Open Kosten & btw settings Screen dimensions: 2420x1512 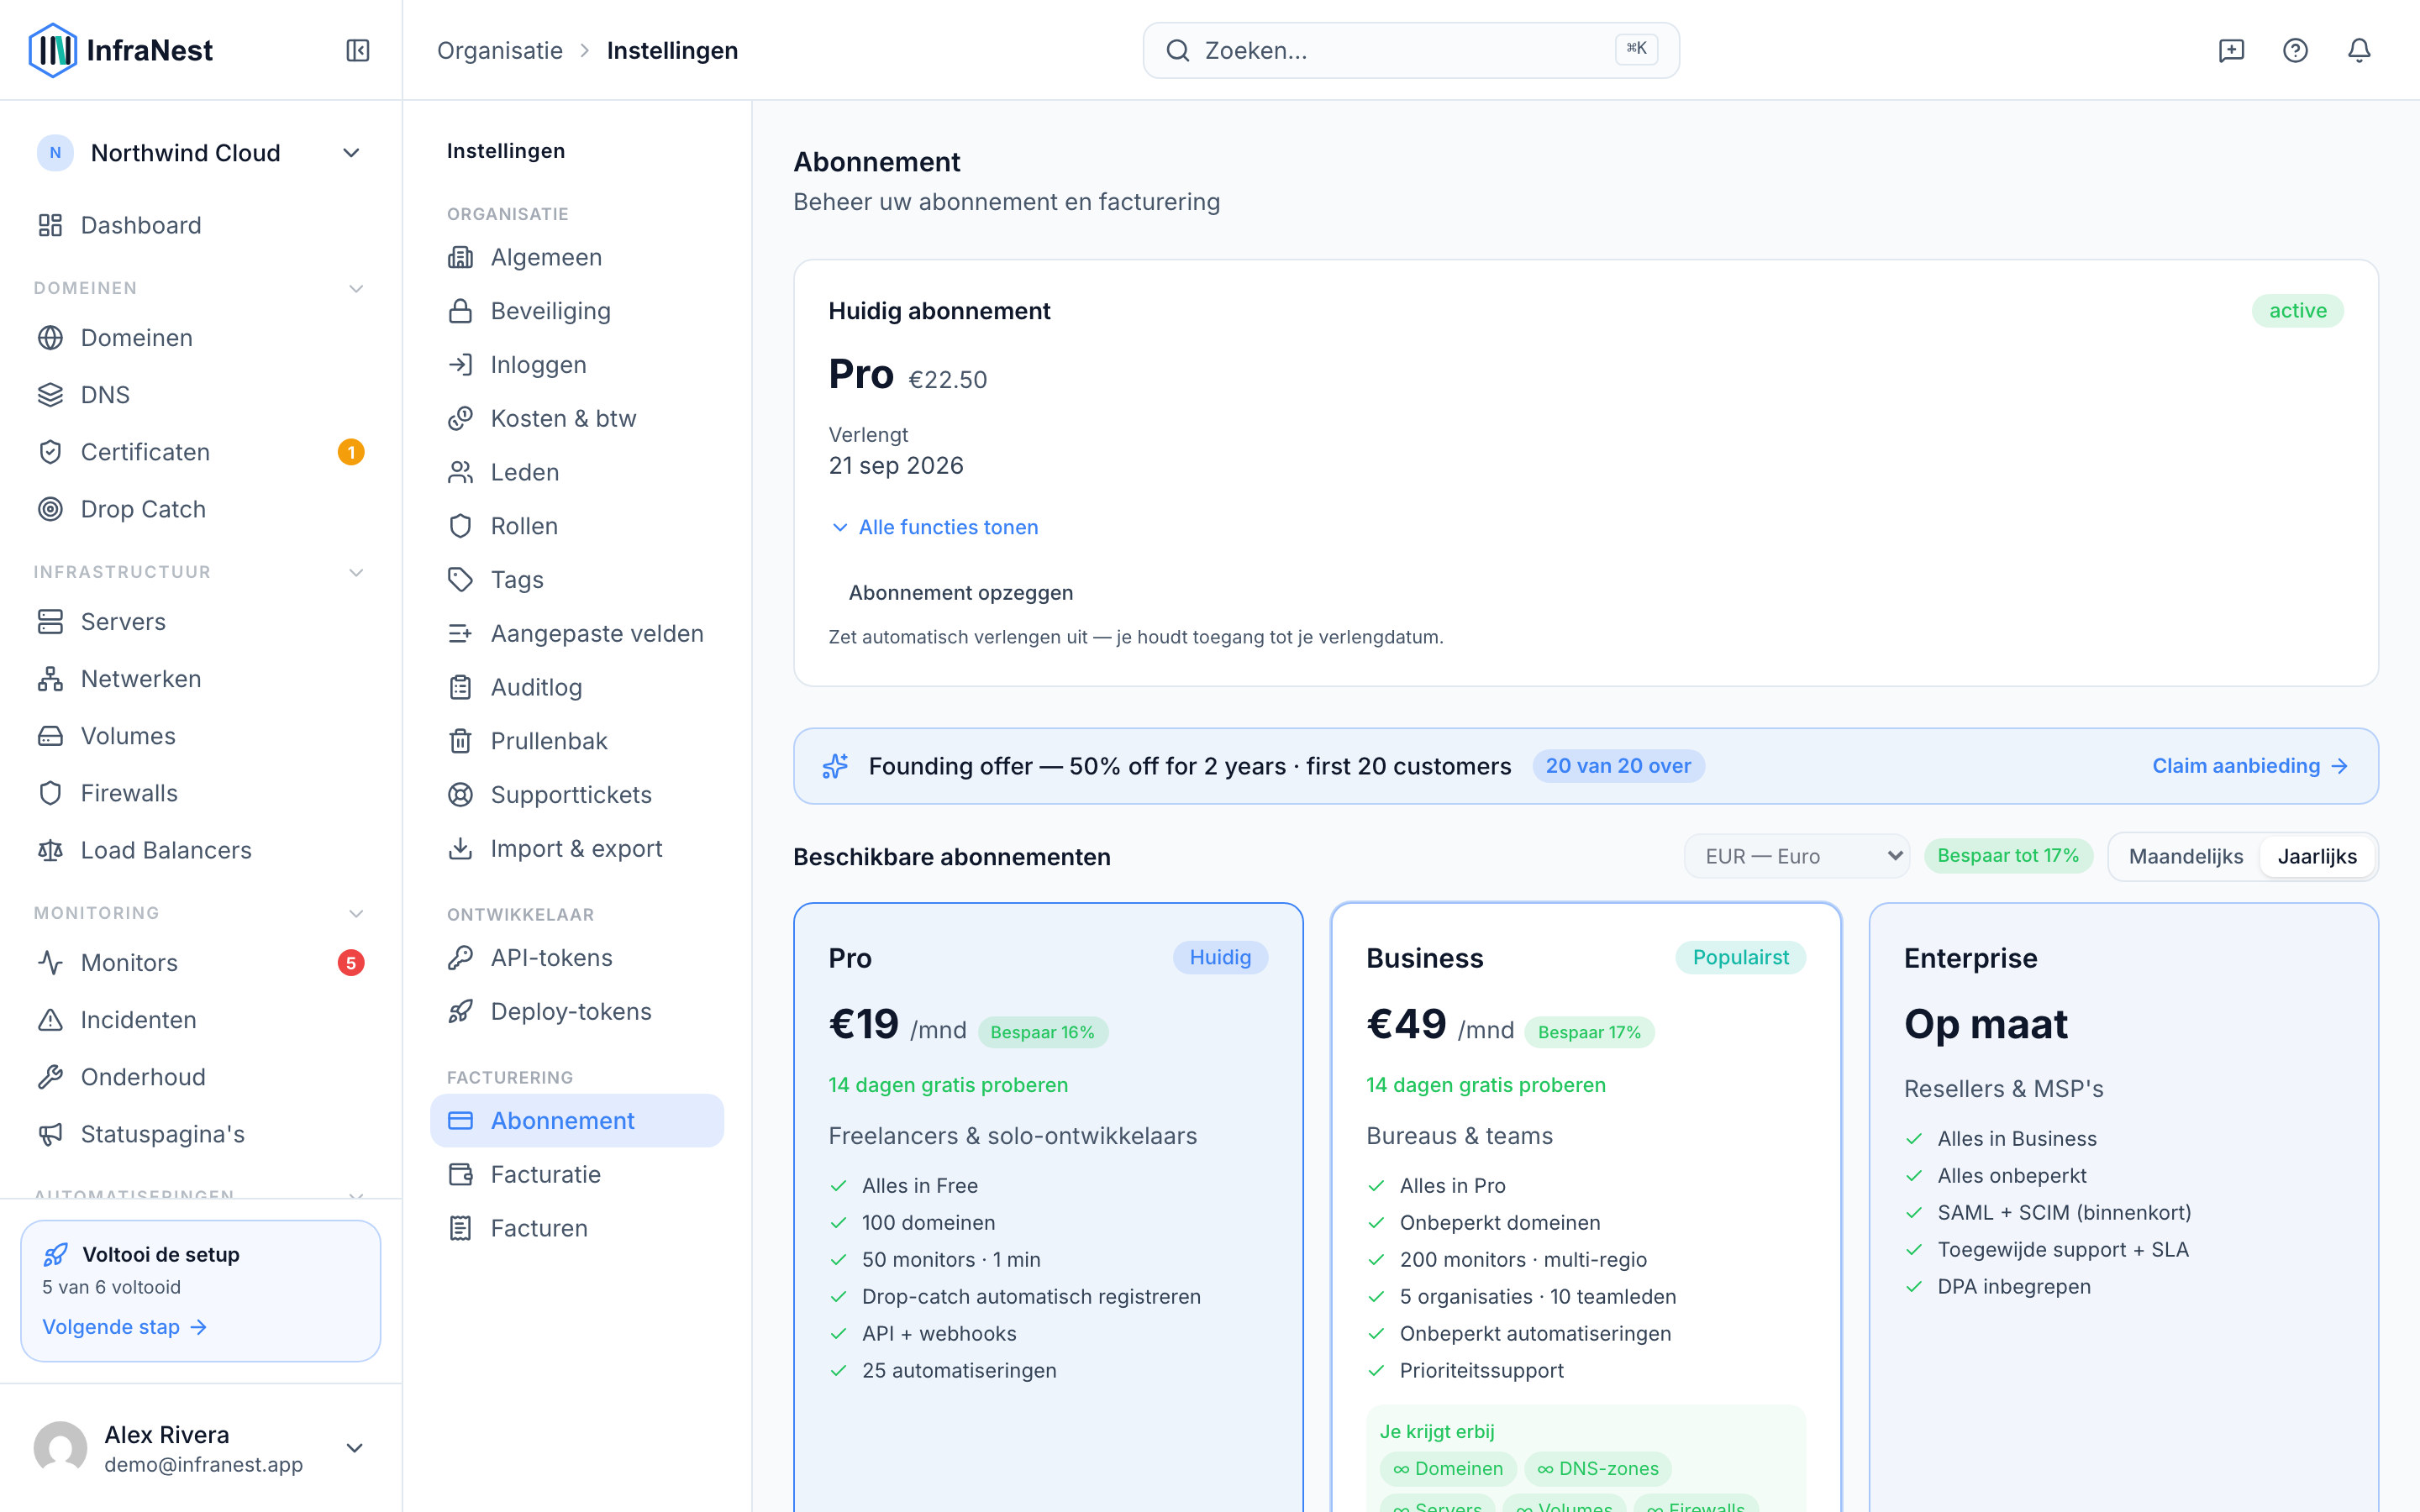pyautogui.click(x=577, y=418)
